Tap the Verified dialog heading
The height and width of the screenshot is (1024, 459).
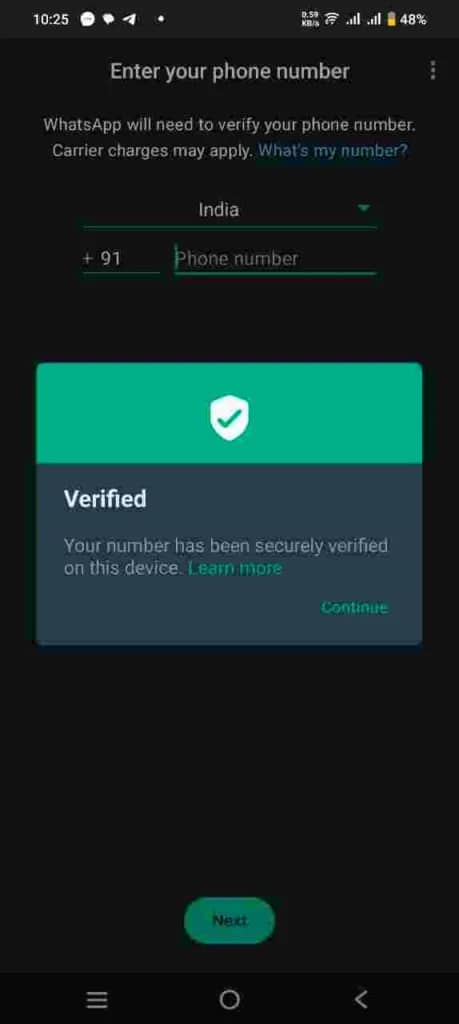click(x=105, y=499)
